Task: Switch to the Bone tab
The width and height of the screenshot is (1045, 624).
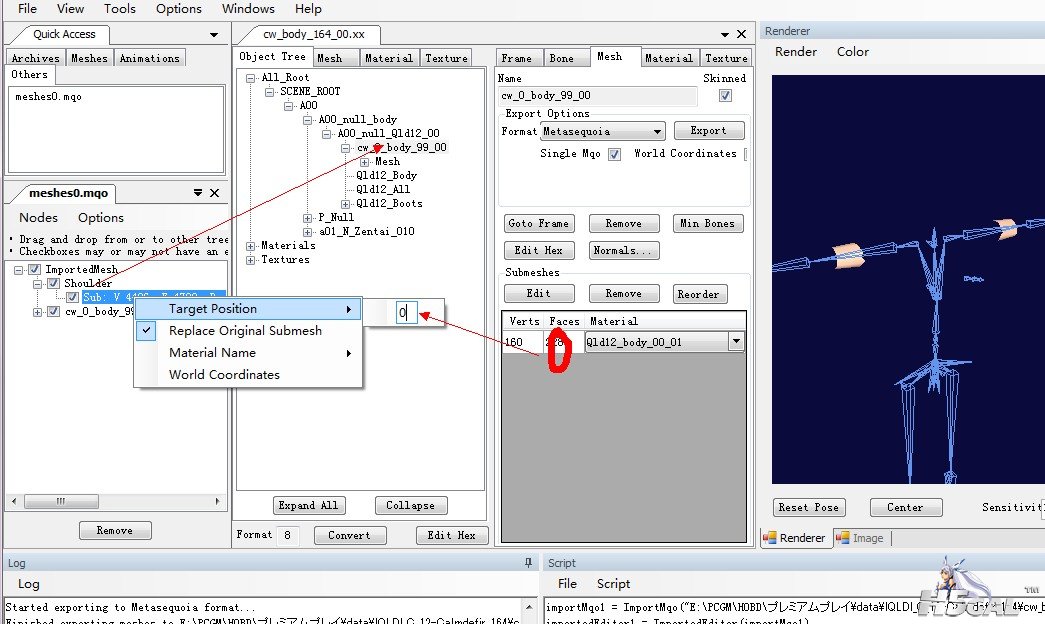Action: pos(562,58)
